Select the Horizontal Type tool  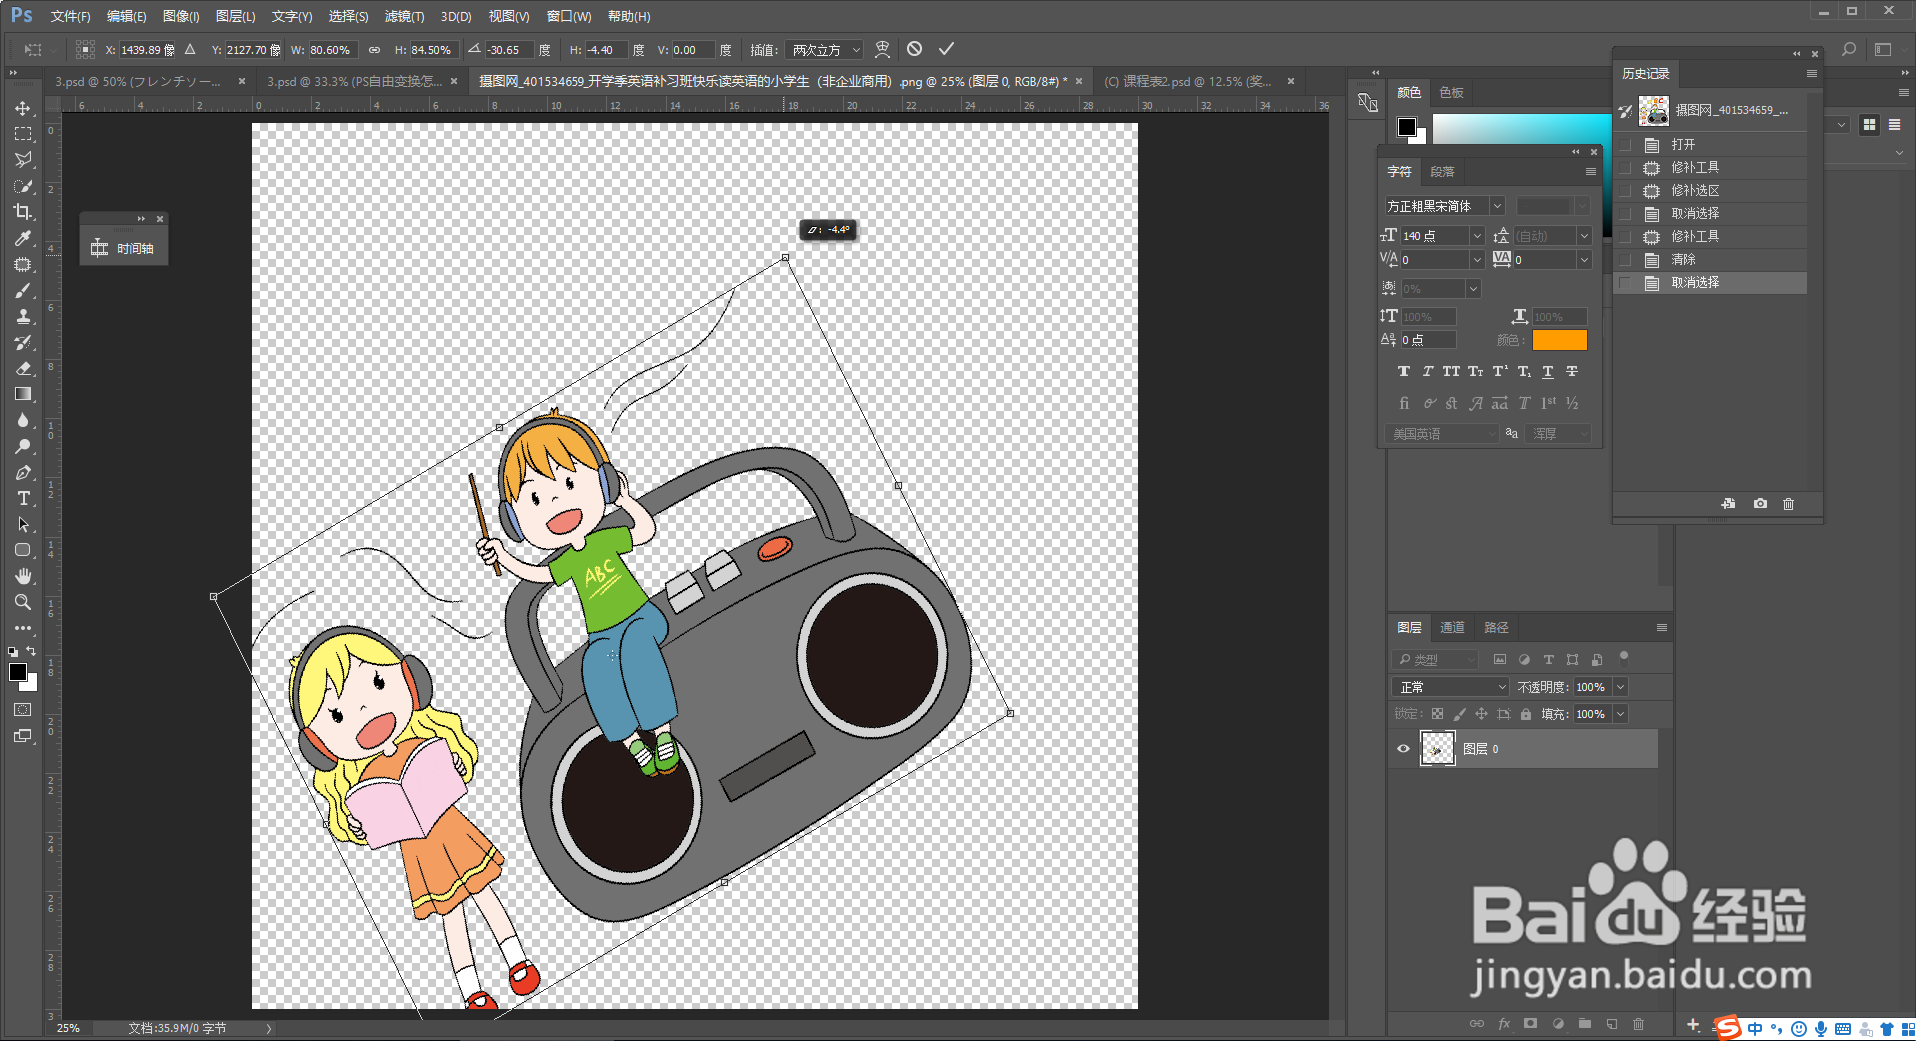point(23,498)
